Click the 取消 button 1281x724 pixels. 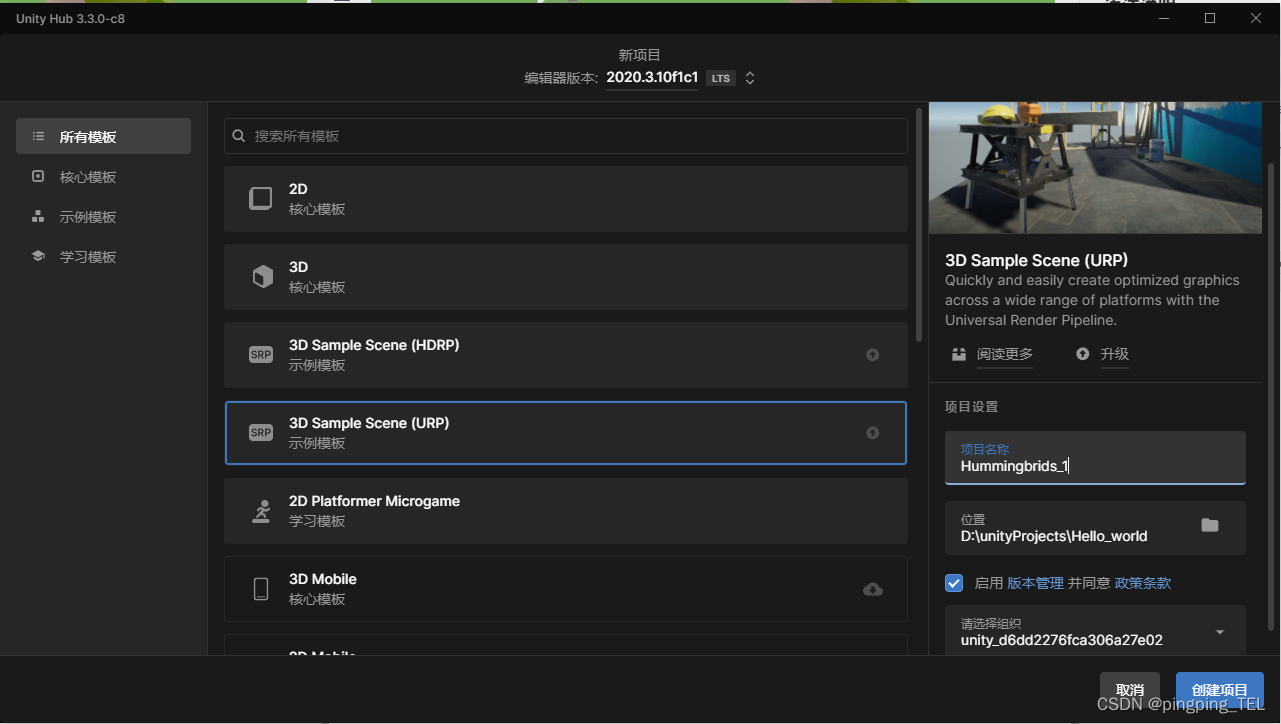1130,690
